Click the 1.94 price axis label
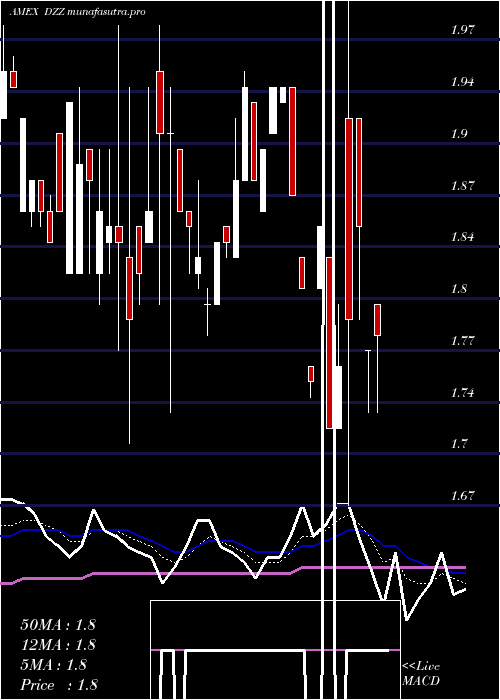The height and width of the screenshot is (700, 500). (462, 82)
